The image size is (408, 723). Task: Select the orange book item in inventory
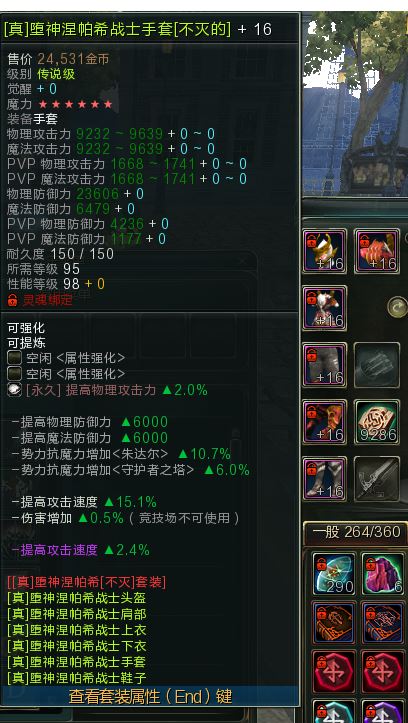pos(334,622)
